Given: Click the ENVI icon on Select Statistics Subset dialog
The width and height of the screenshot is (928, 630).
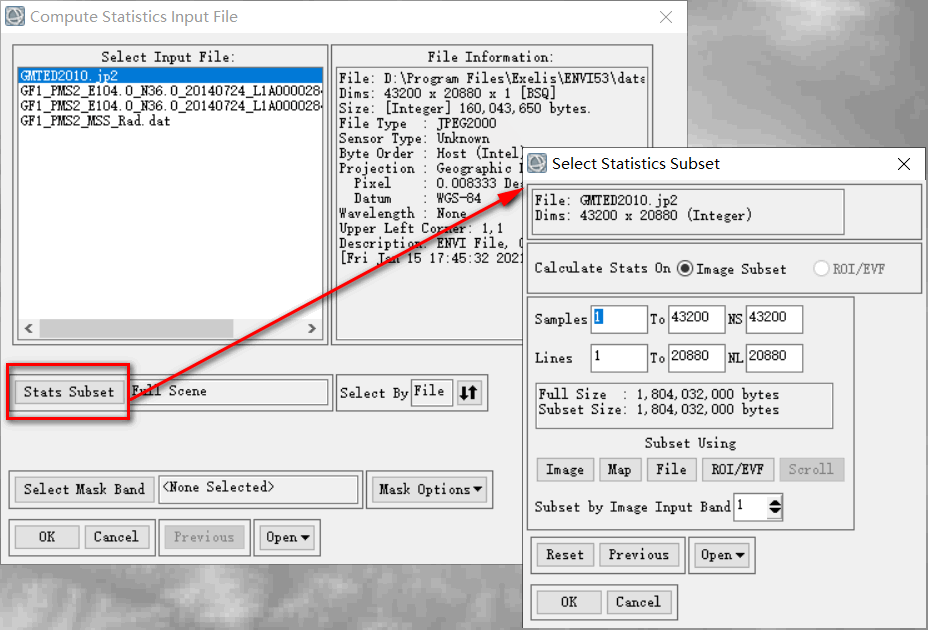Looking at the screenshot, I should [x=536, y=163].
